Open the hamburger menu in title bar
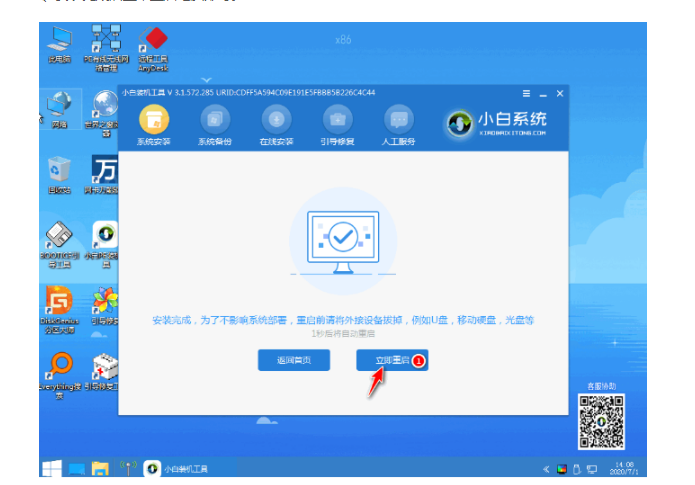This screenshot has height=485, width=695. 524,93
